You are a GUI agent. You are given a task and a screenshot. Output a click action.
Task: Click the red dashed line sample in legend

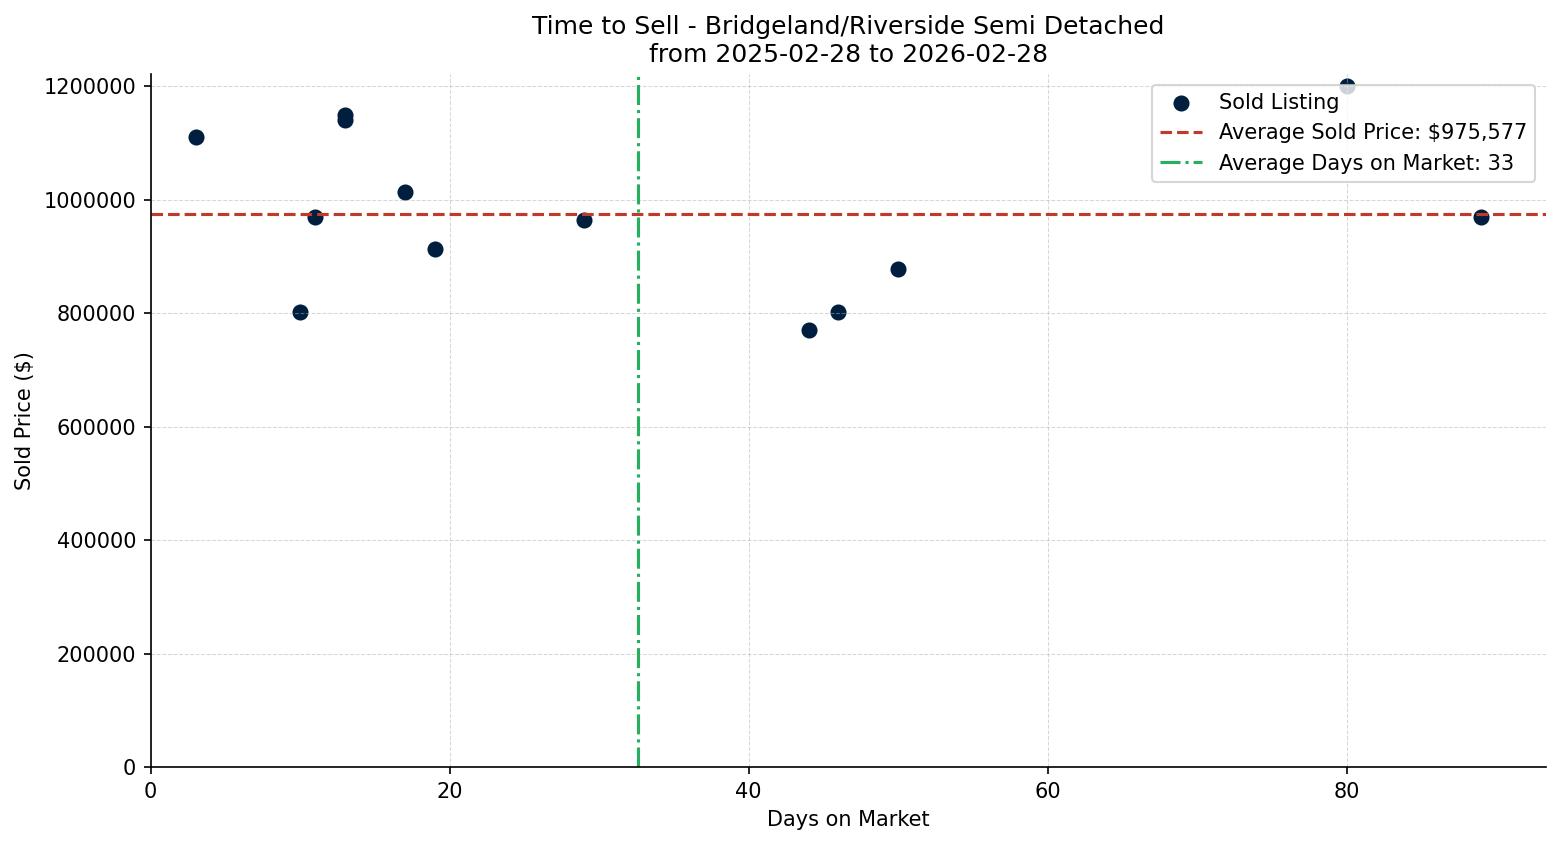pos(1181,133)
